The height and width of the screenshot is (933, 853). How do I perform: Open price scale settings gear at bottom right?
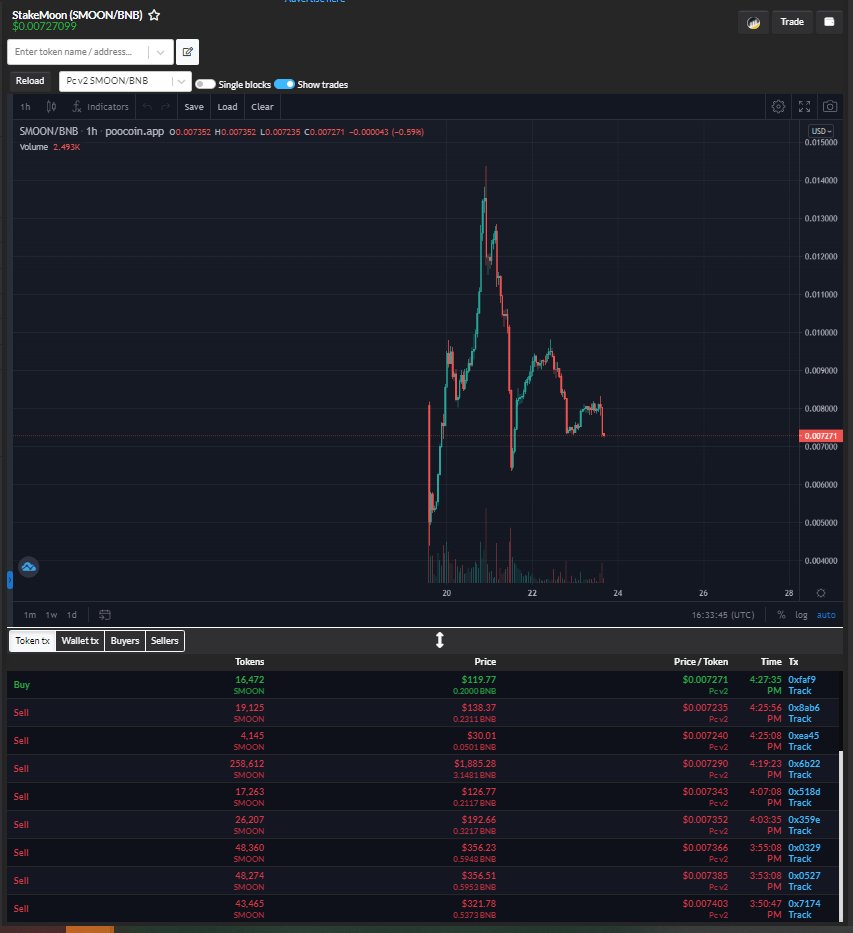[821, 593]
